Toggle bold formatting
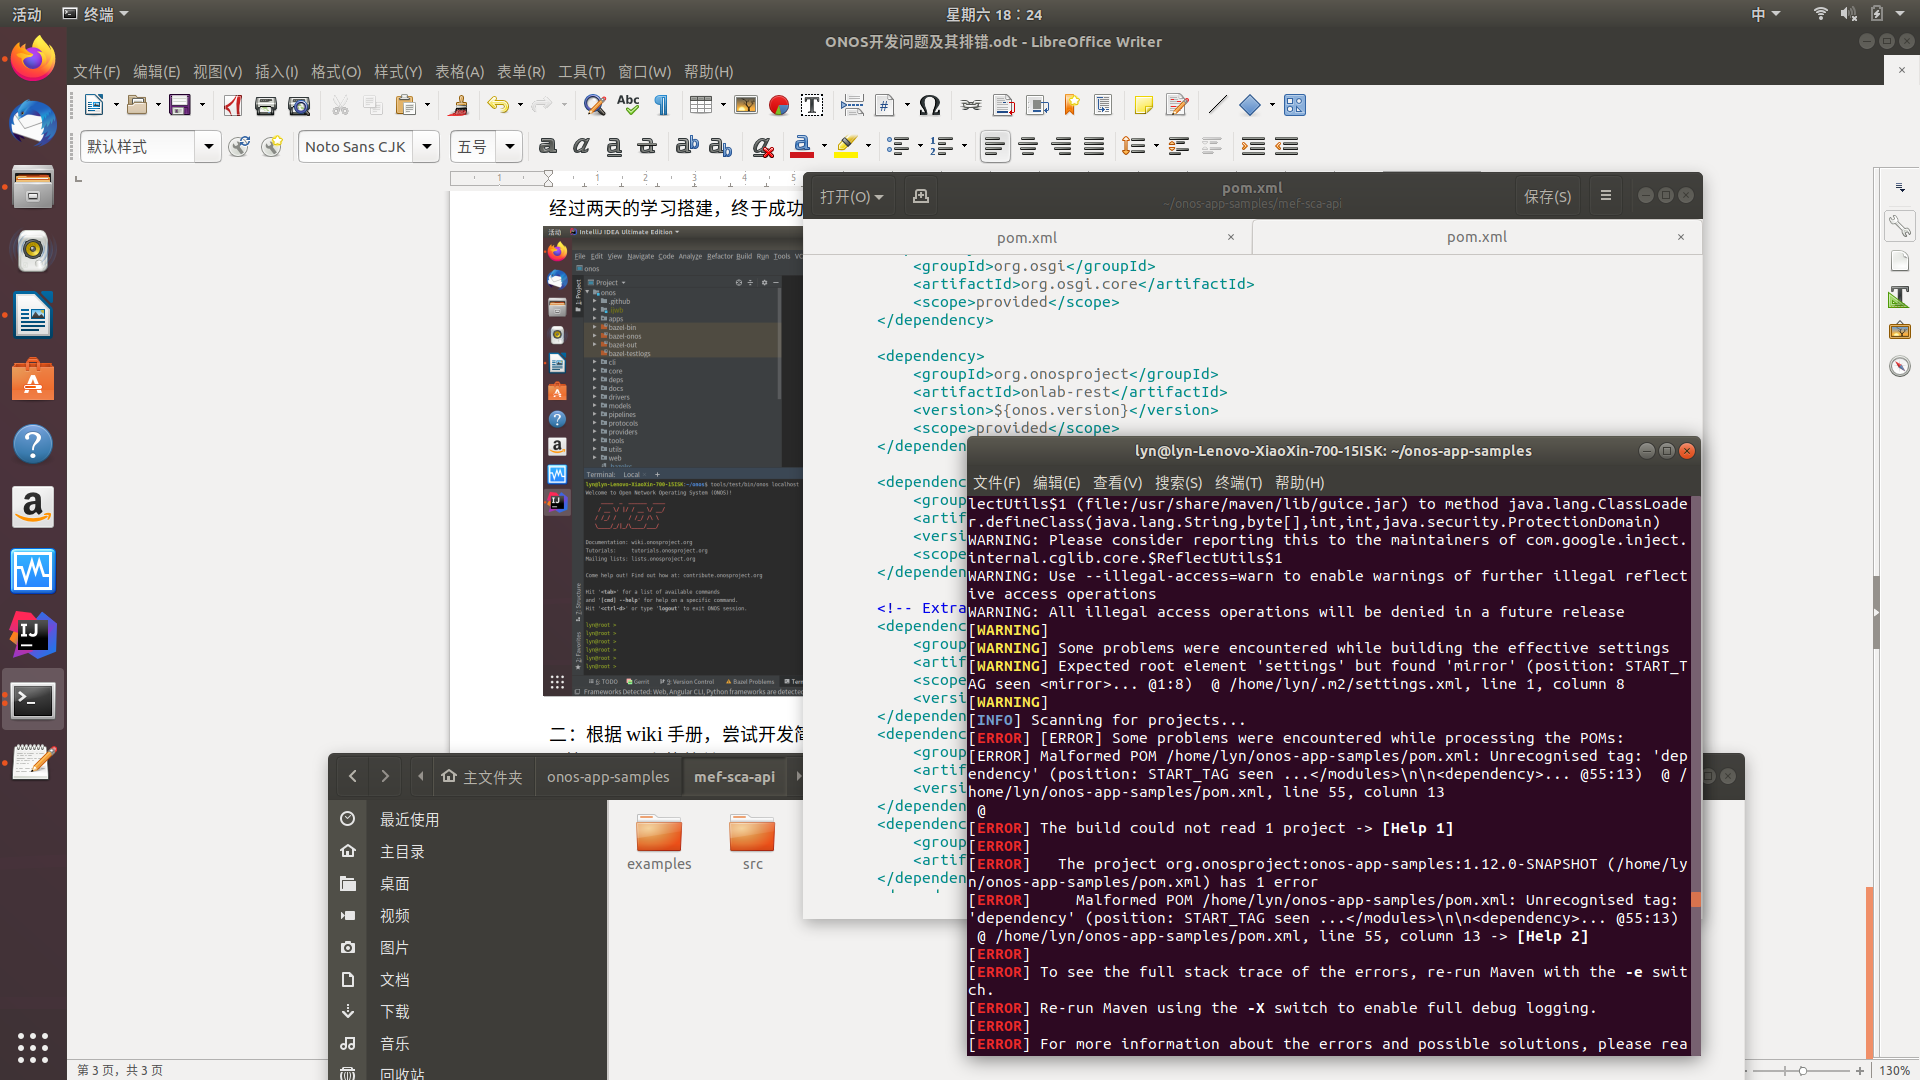 tap(547, 146)
